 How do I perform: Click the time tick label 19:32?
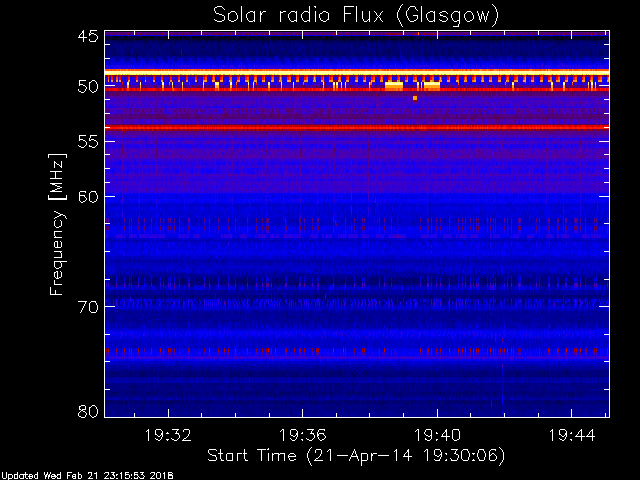point(168,435)
